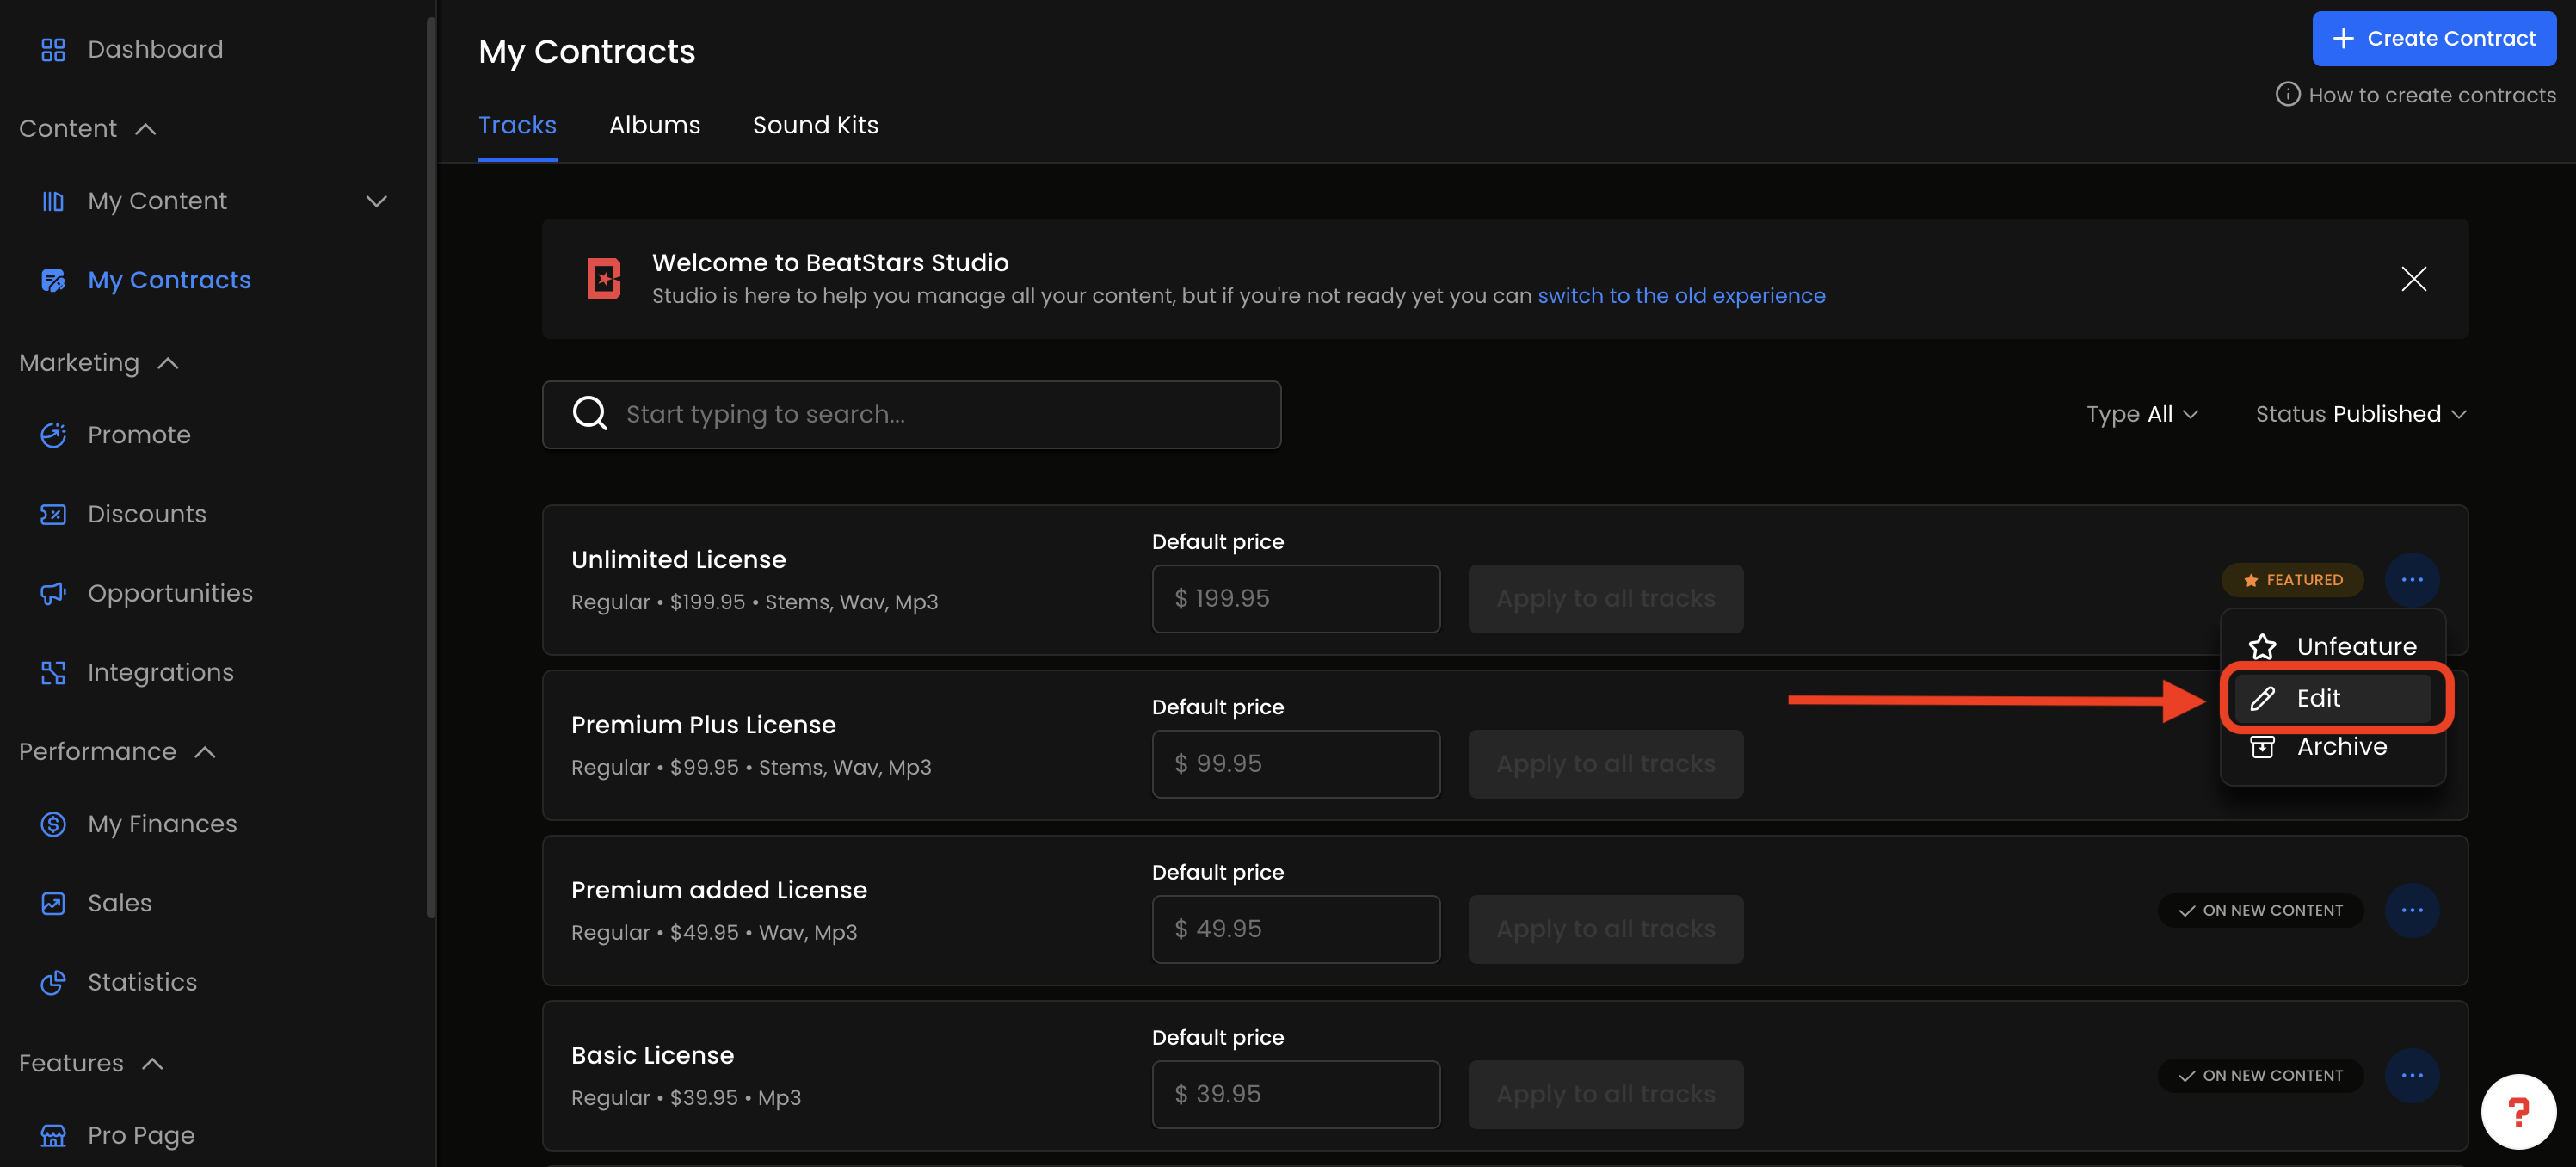This screenshot has height=1167, width=2576.
Task: Click the Create Contract button
Action: [x=2433, y=38]
